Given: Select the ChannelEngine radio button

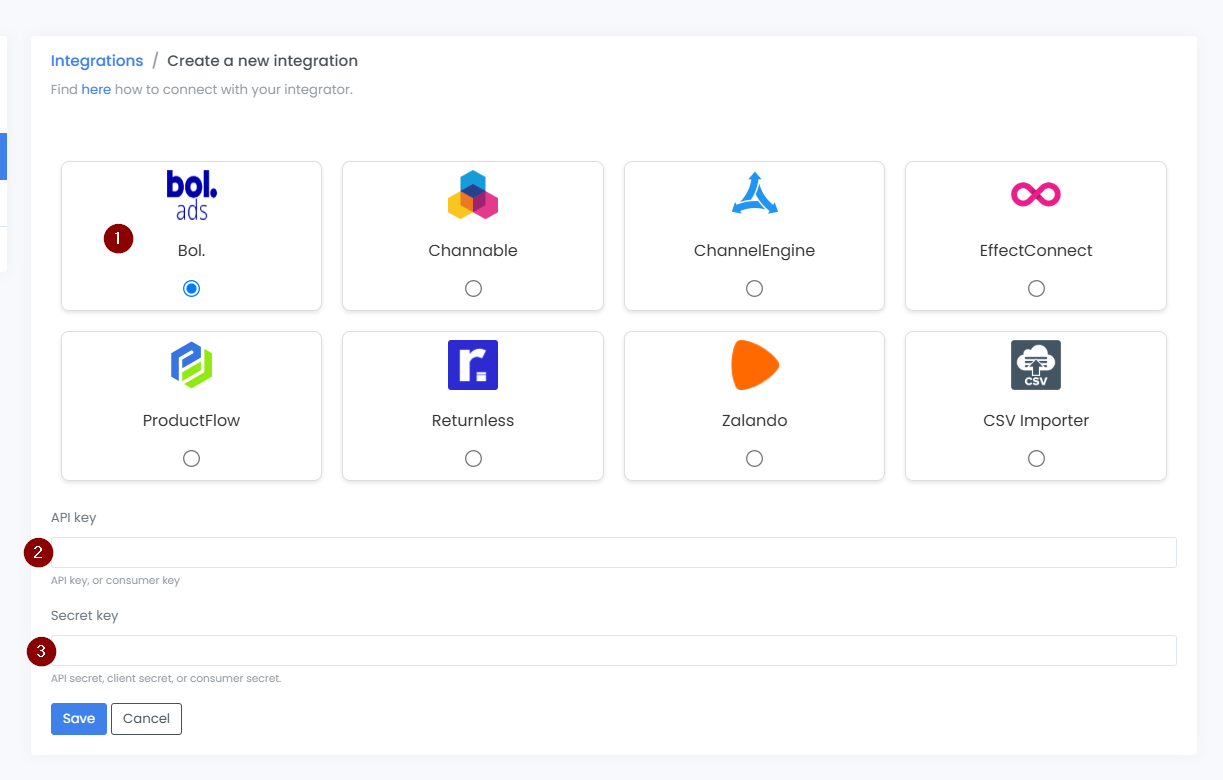Looking at the screenshot, I should click(754, 288).
